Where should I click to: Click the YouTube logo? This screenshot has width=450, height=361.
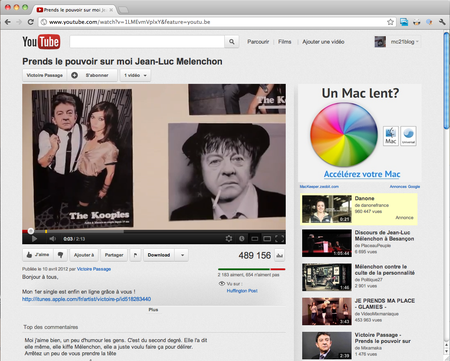tap(41, 42)
